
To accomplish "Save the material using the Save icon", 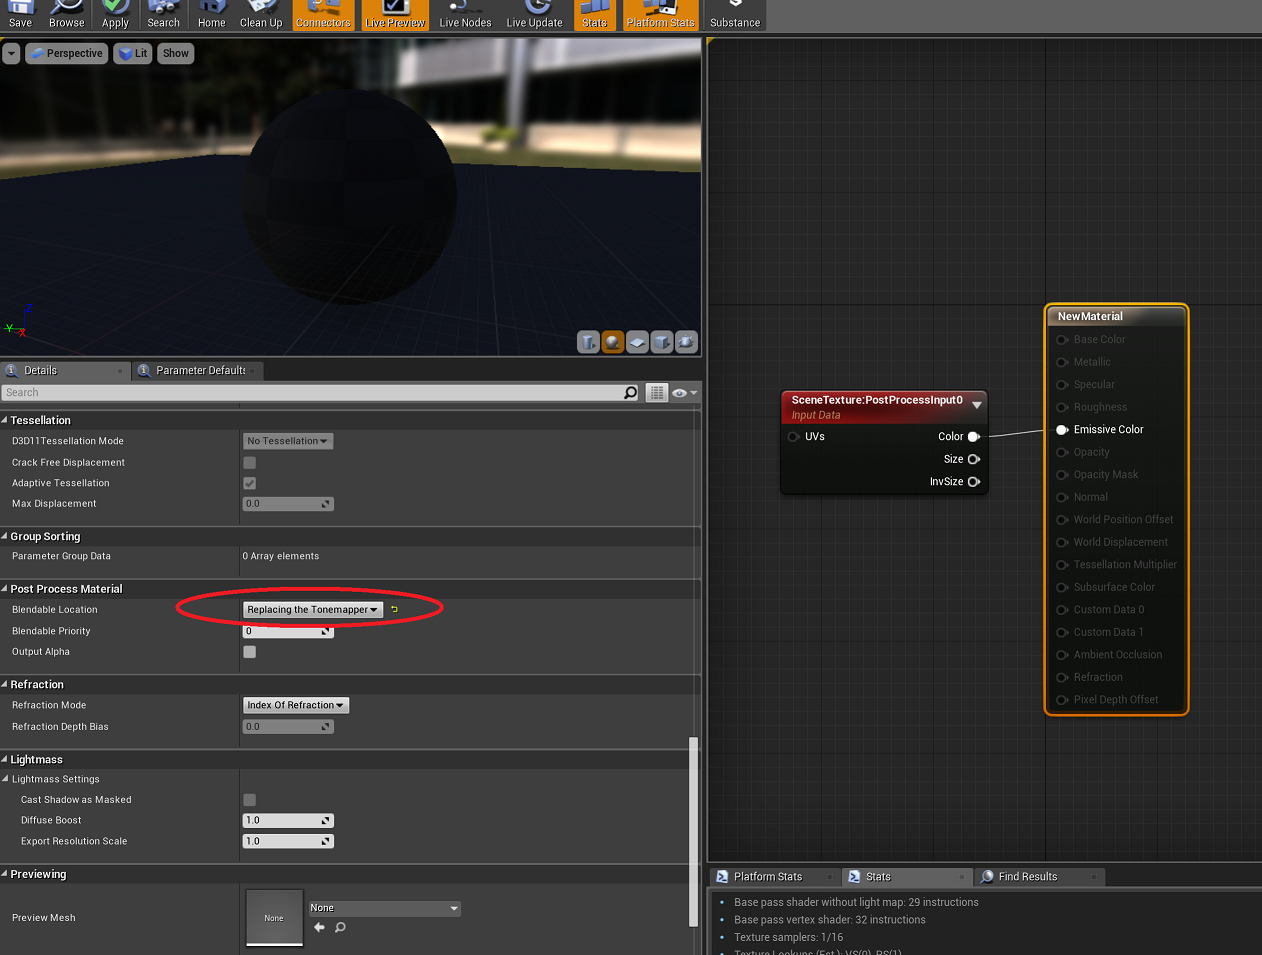I will click(20, 13).
